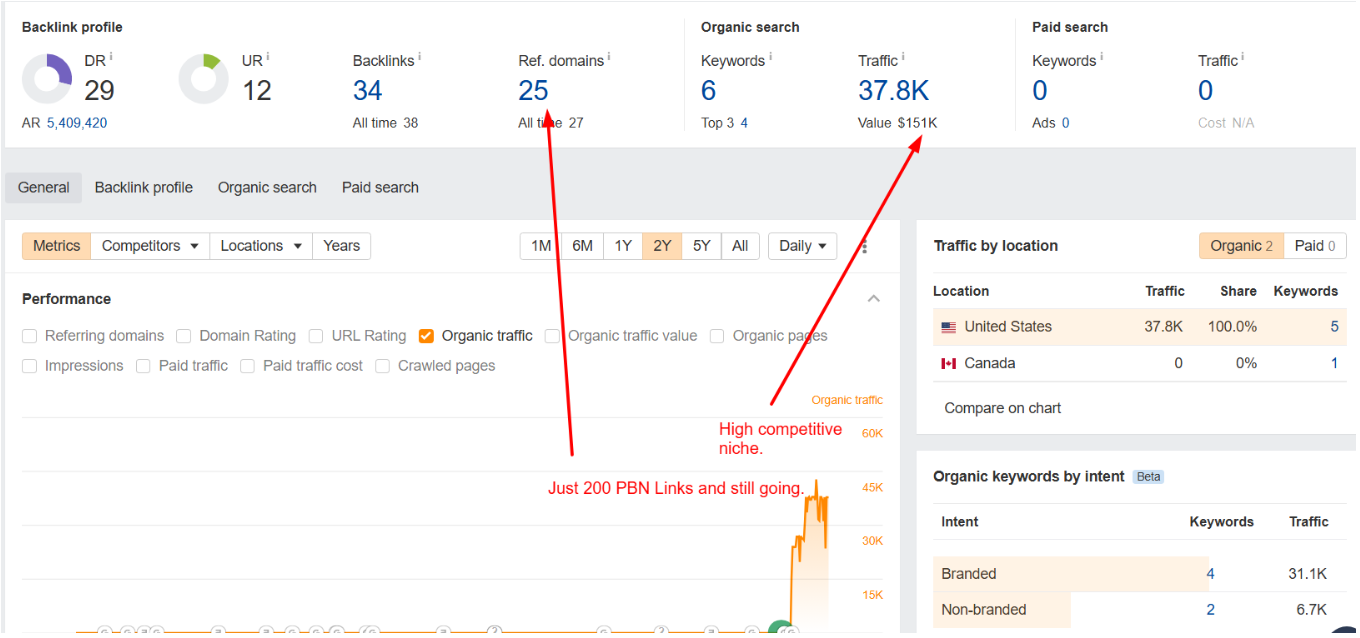Open the 34 backlinks count link

click(368, 91)
